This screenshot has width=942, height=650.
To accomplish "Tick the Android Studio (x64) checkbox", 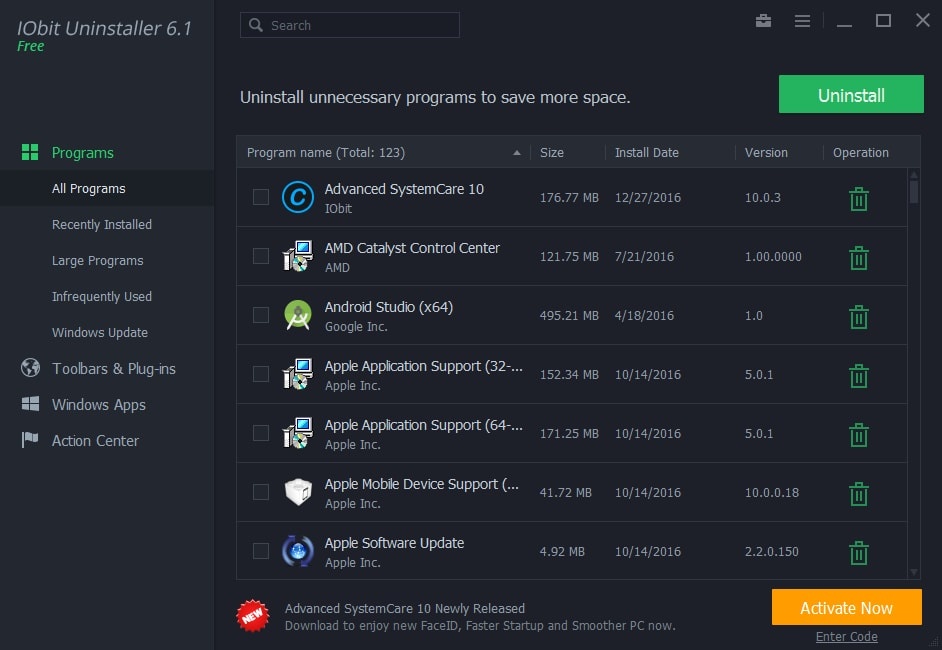I will [x=261, y=315].
